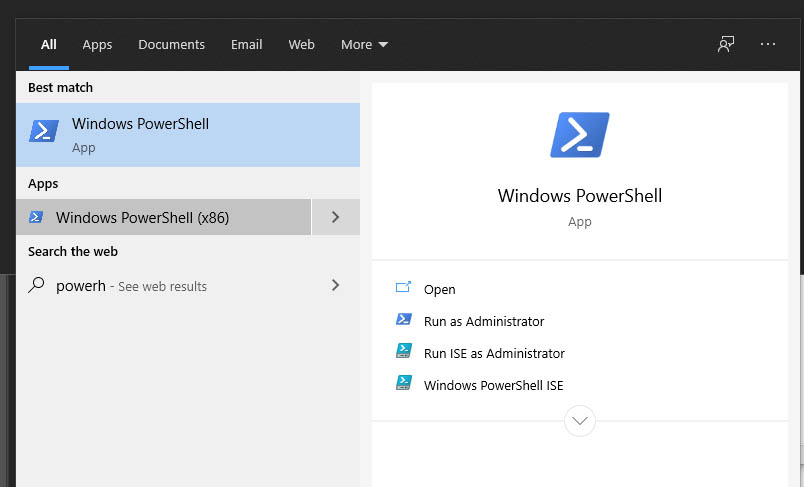Viewport: 804px width, 487px height.
Task: Switch to the Apps tab
Action: tap(97, 44)
